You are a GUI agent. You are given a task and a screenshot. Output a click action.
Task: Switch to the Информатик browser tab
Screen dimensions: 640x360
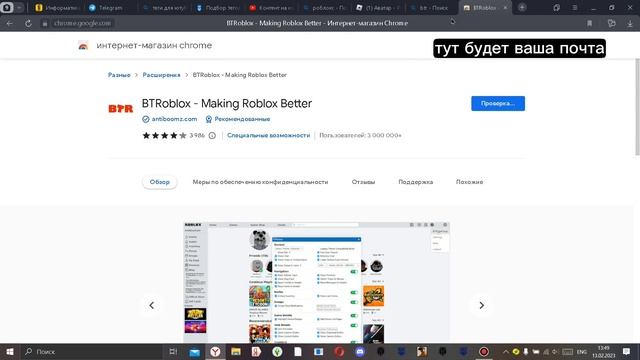click(56, 7)
